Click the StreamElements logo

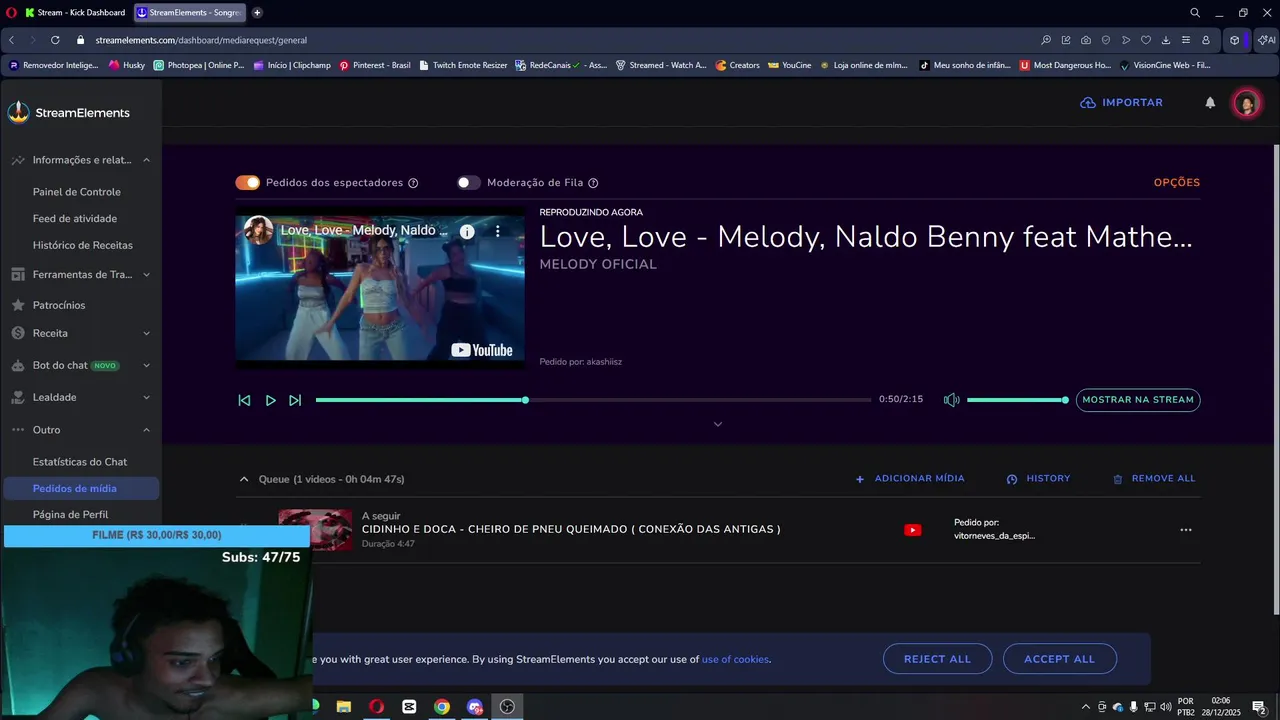coord(69,113)
